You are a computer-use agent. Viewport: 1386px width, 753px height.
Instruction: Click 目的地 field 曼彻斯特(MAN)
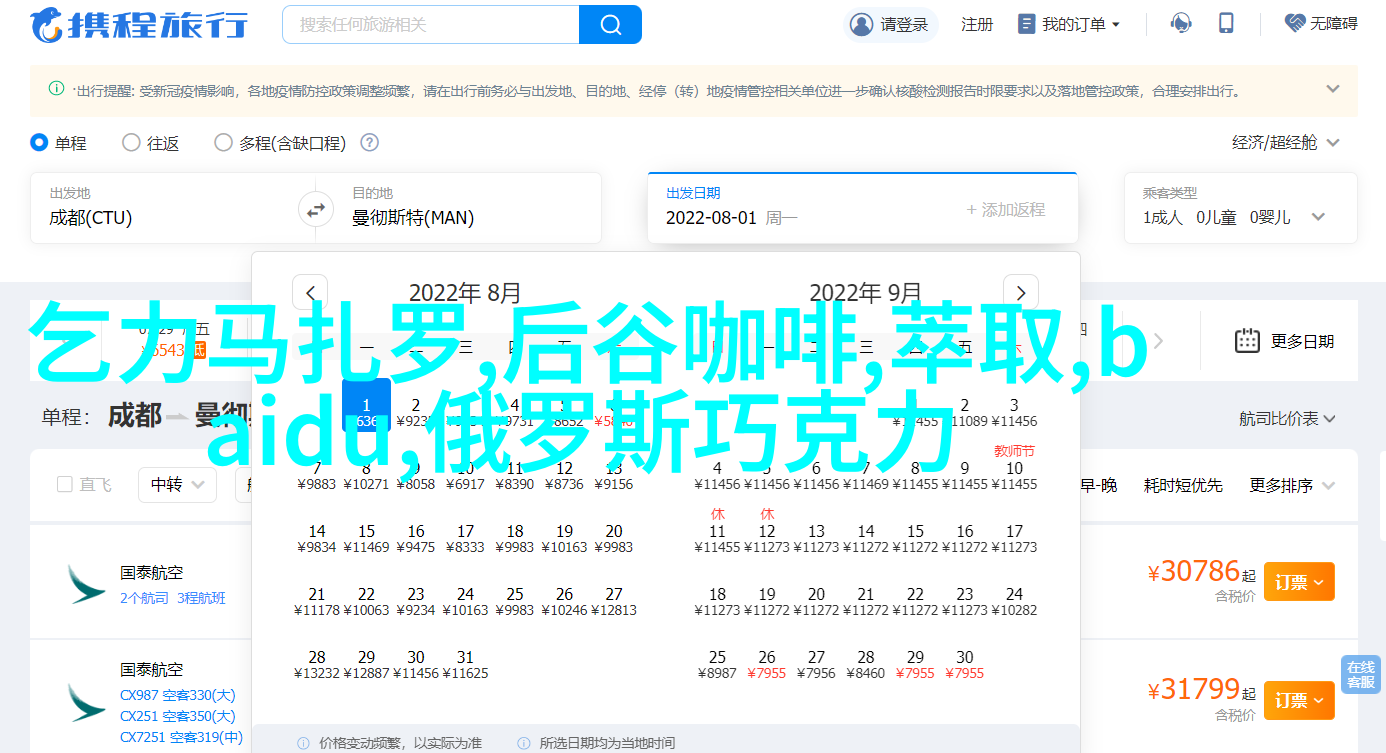pyautogui.click(x=466, y=208)
